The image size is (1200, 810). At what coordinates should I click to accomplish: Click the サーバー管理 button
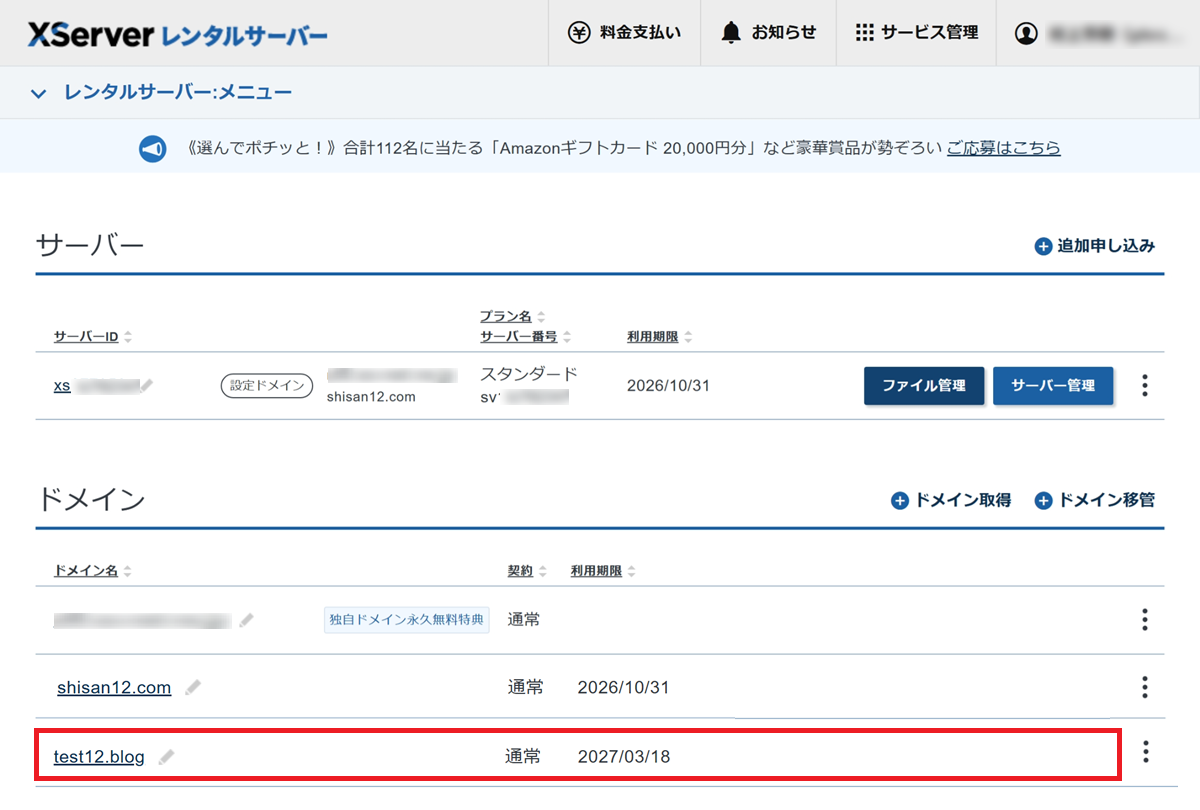point(1053,385)
